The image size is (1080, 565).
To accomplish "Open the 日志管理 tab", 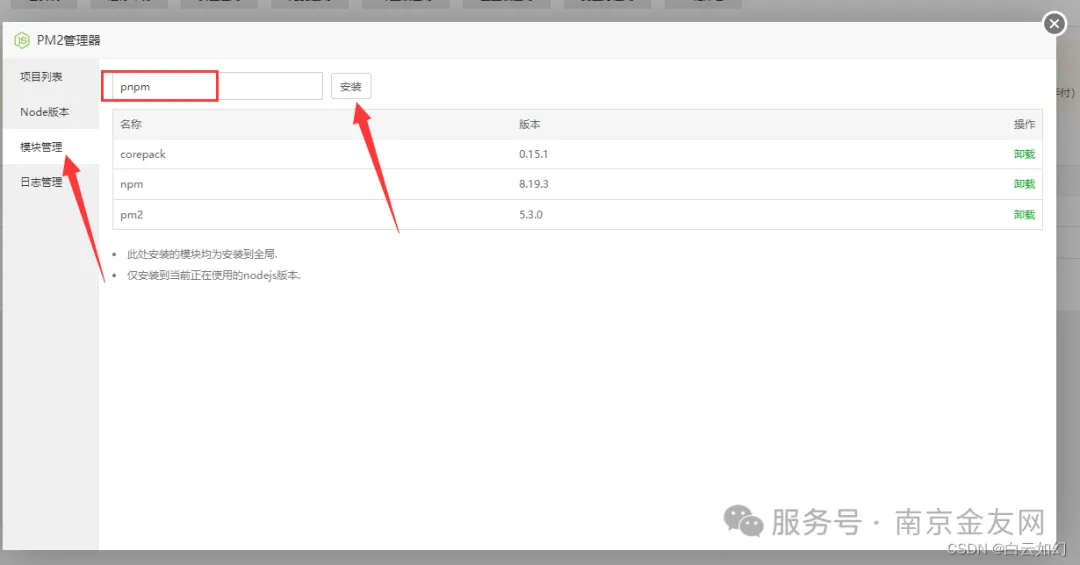I will tap(51, 182).
